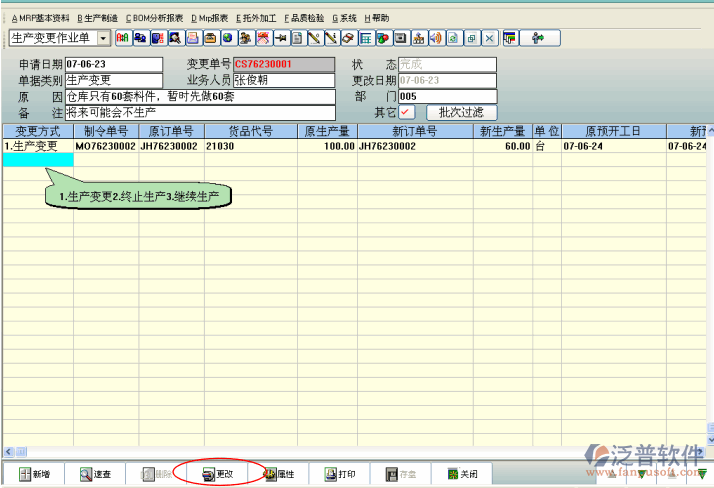Click the 打印 (Print) button
The width and height of the screenshot is (714, 488).
340,474
